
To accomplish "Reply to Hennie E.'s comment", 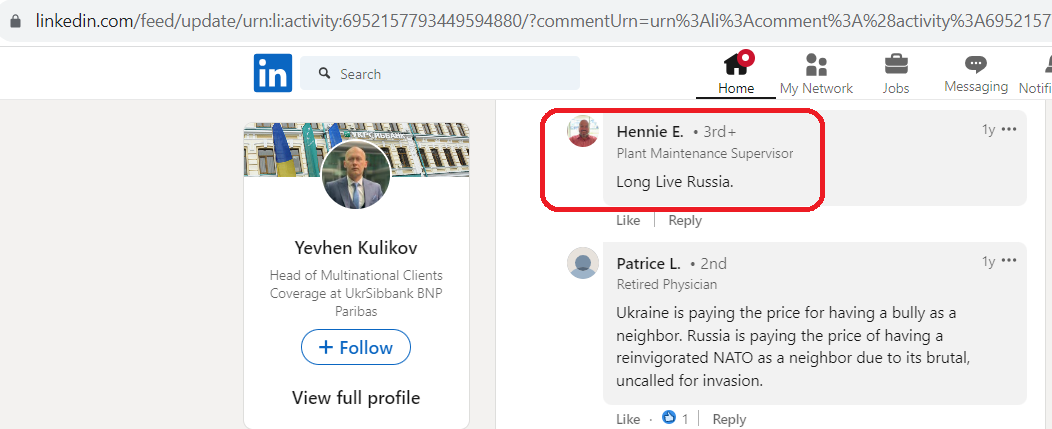I will [685, 220].
